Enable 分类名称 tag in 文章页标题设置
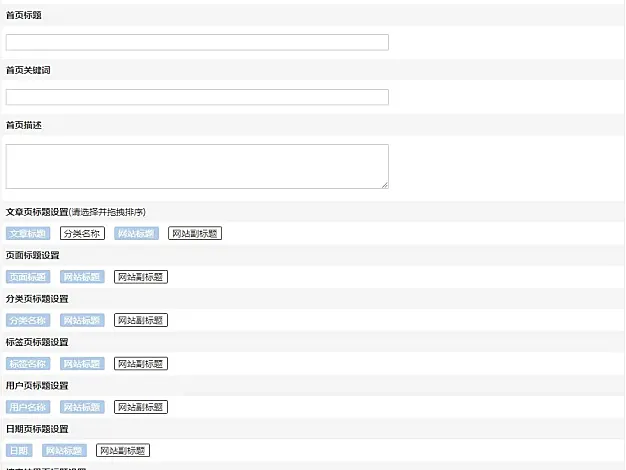This screenshot has width=626, height=470. (x=82, y=233)
